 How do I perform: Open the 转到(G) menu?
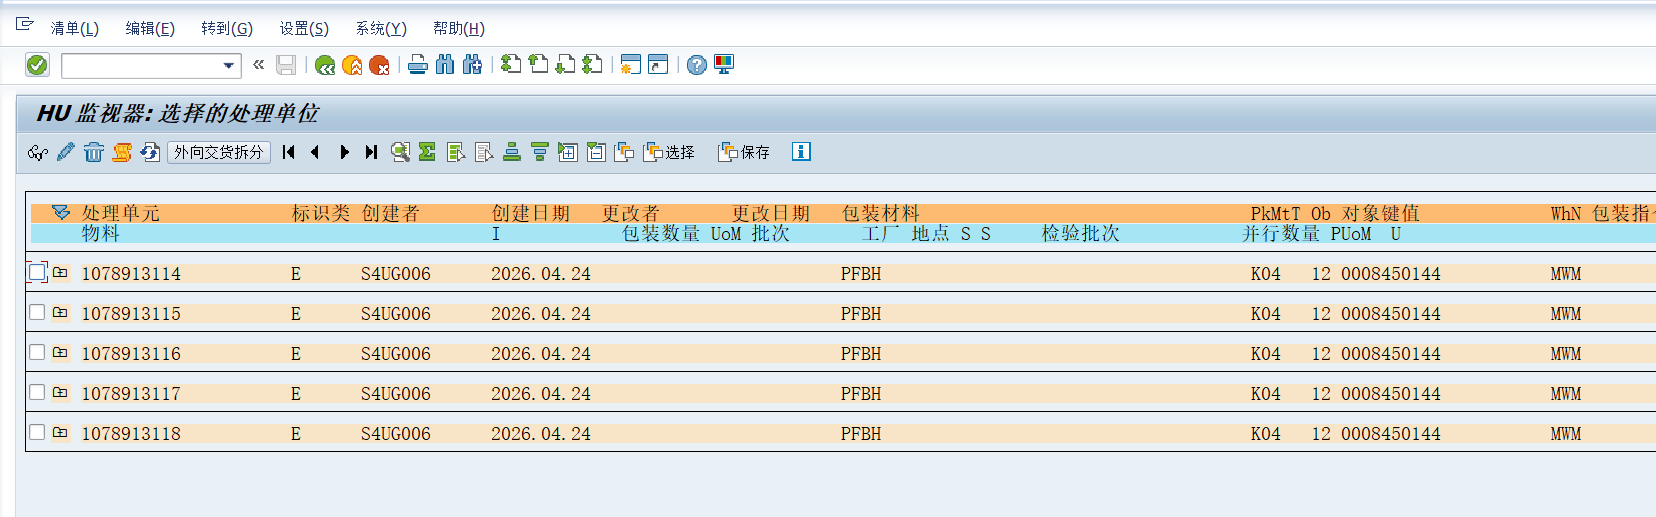(227, 28)
